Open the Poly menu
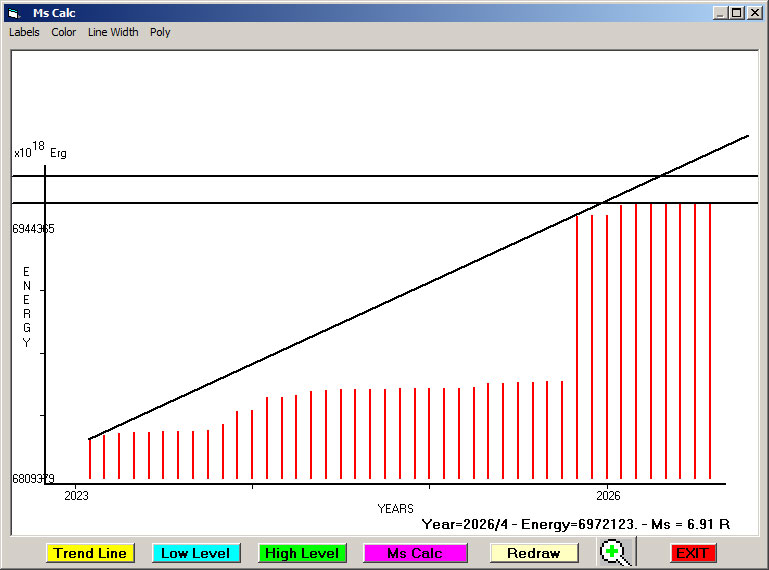 click(x=160, y=32)
